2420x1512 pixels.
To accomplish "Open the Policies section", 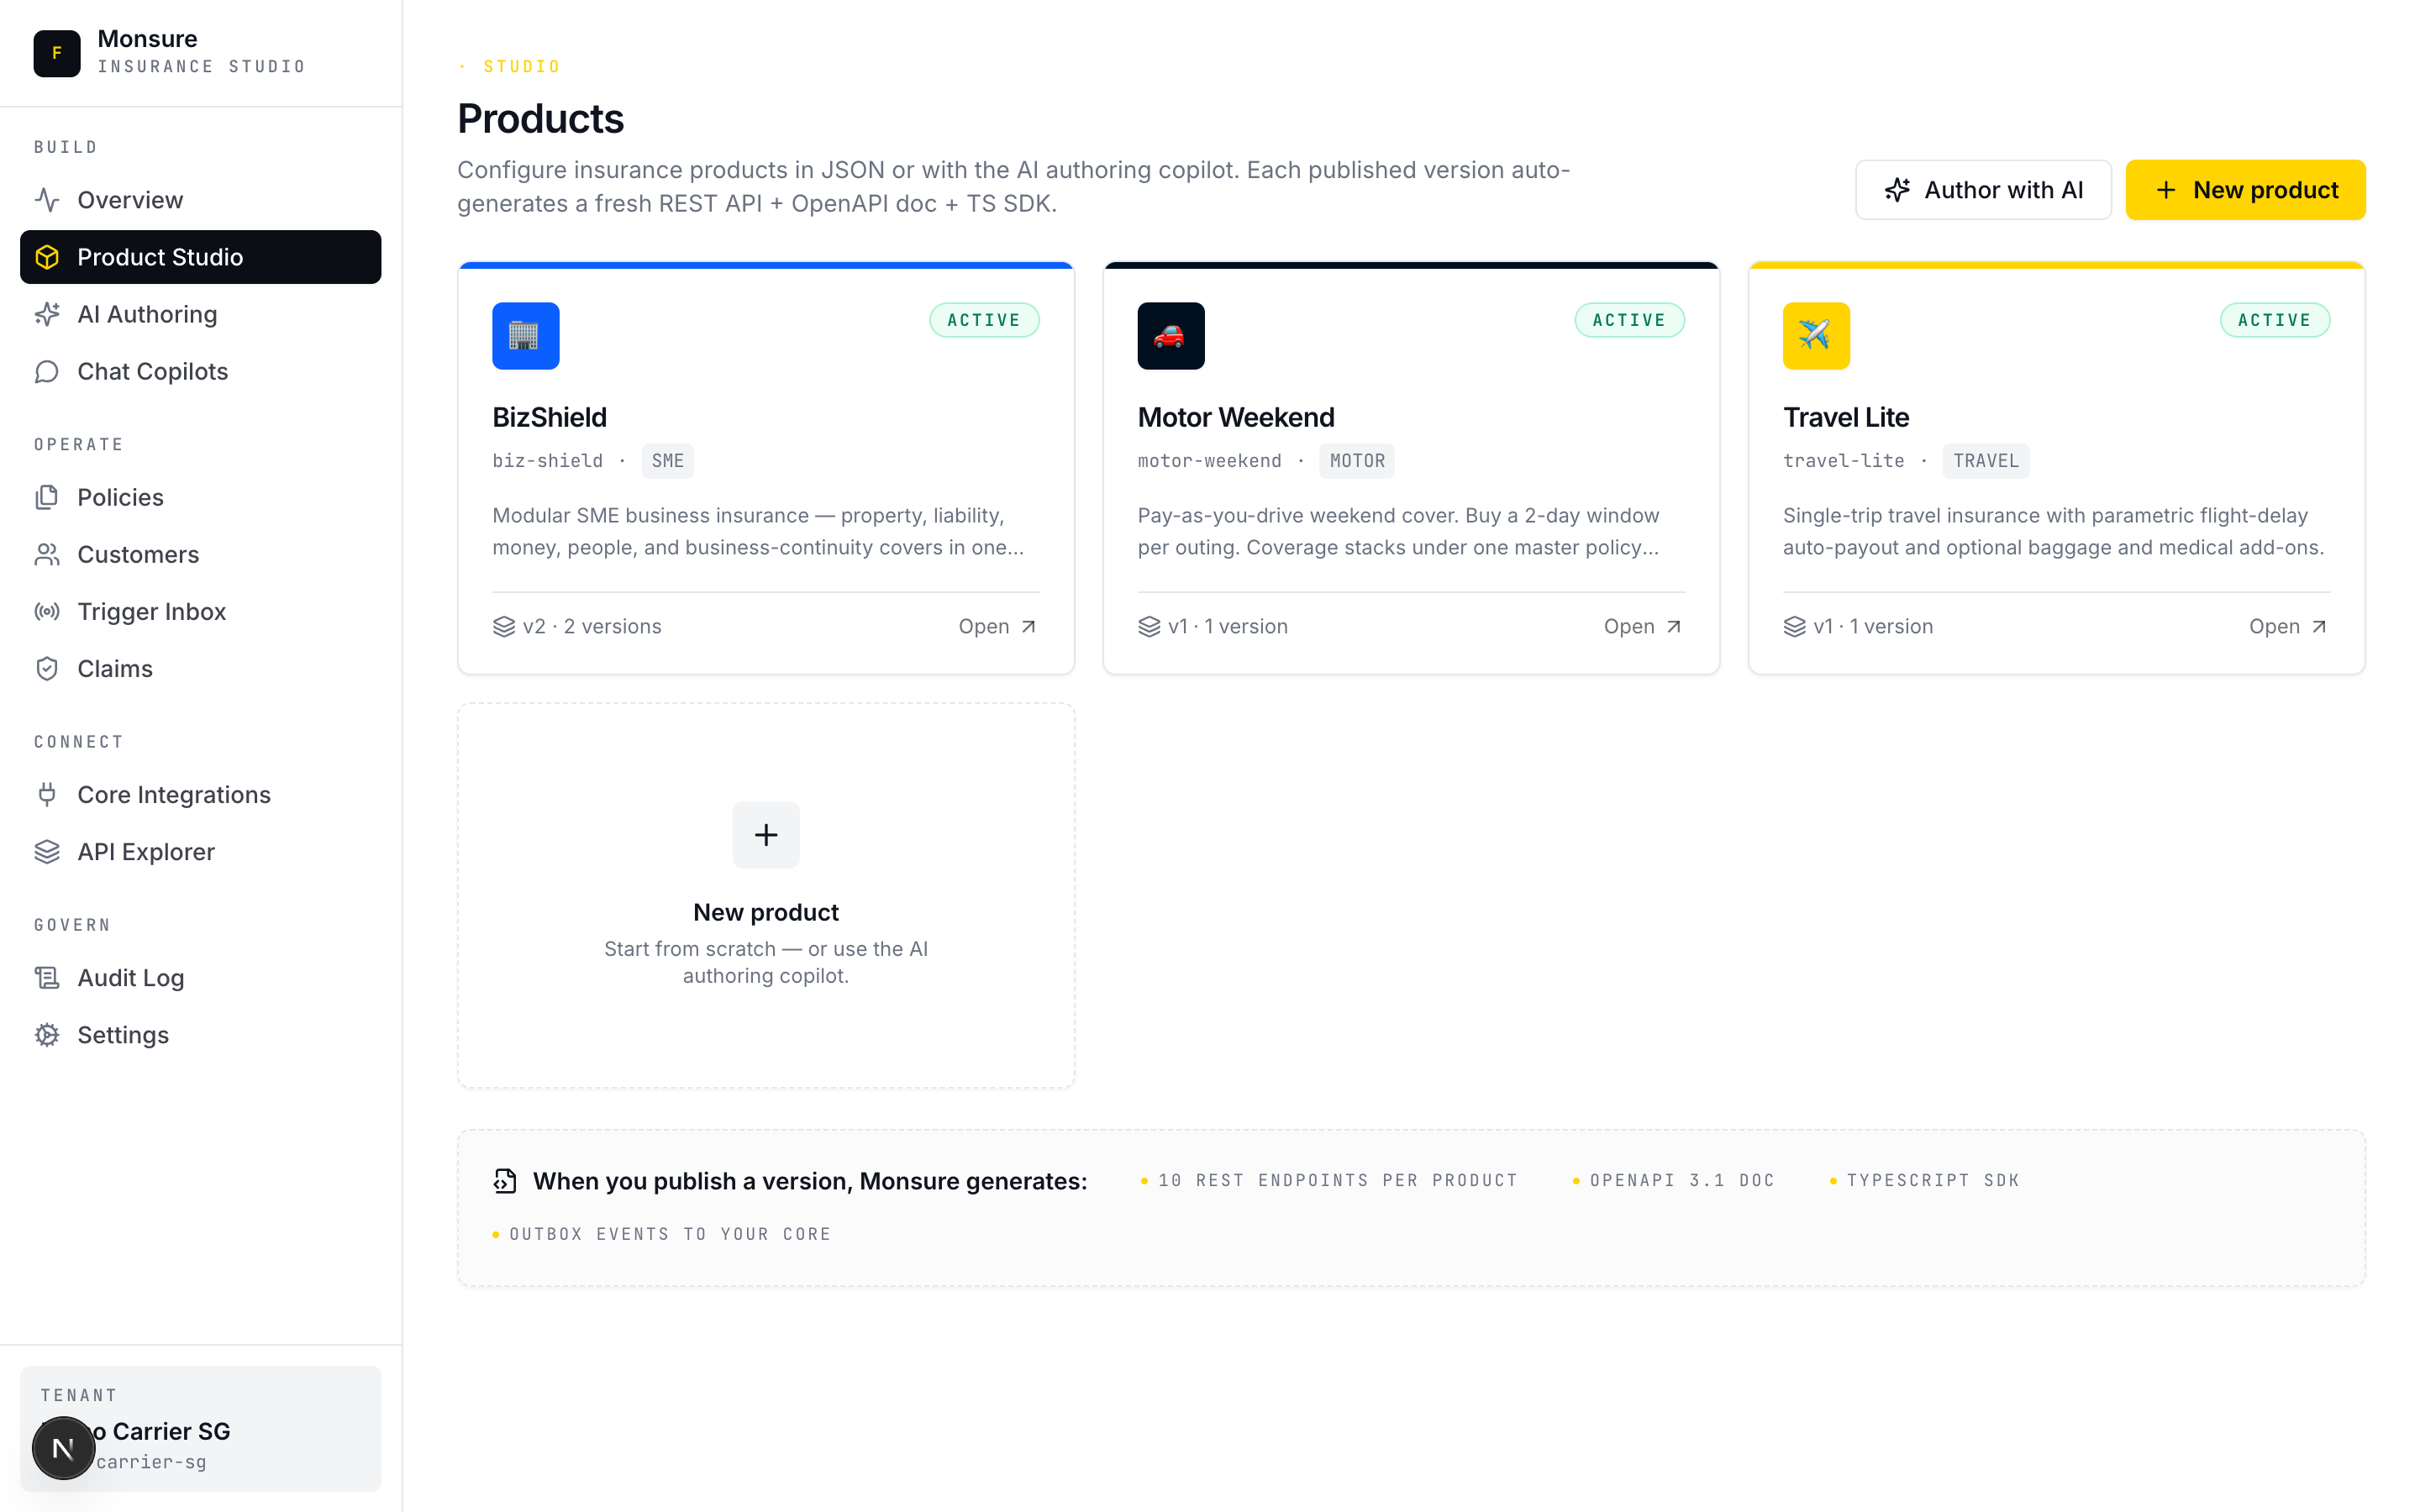I will pyautogui.click(x=120, y=497).
